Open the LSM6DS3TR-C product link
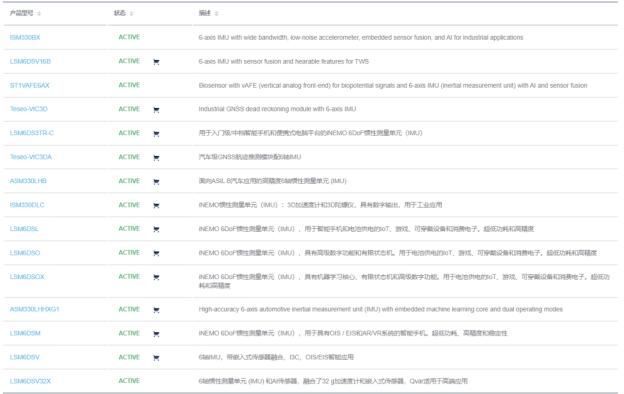Screen dimensions: 624x394 click(x=32, y=133)
